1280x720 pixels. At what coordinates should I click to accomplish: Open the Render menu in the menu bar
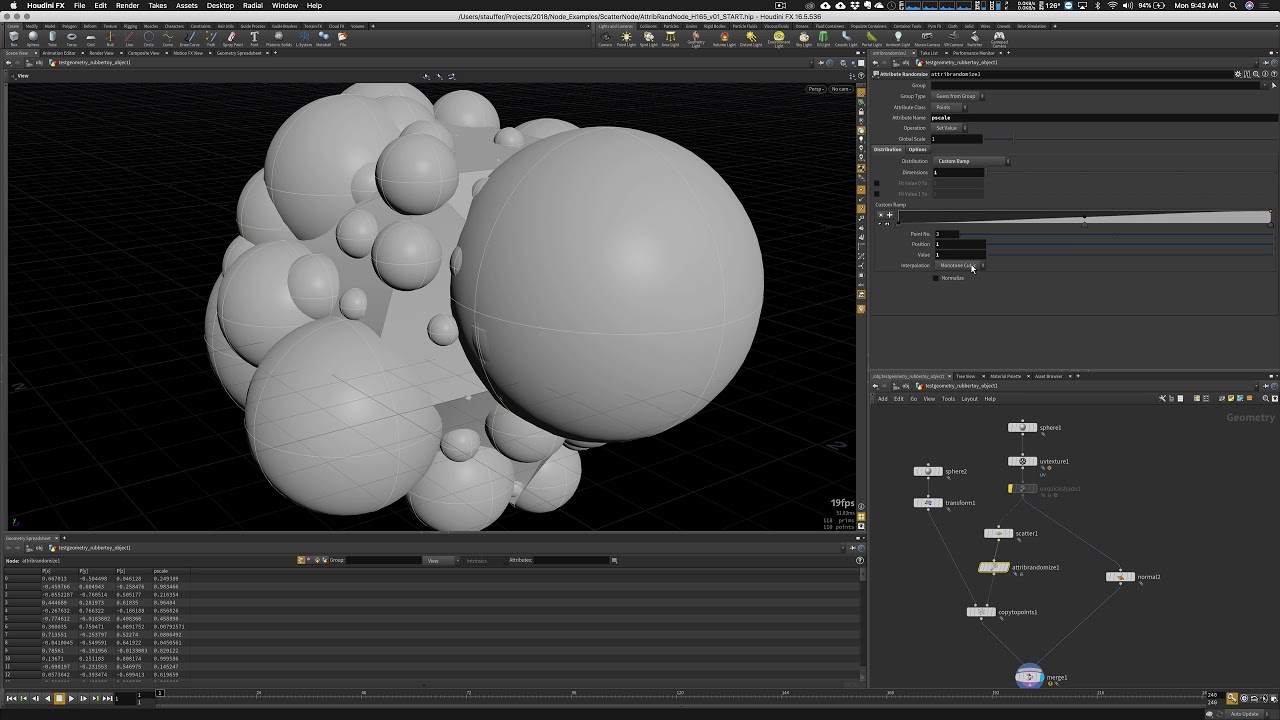[127, 6]
